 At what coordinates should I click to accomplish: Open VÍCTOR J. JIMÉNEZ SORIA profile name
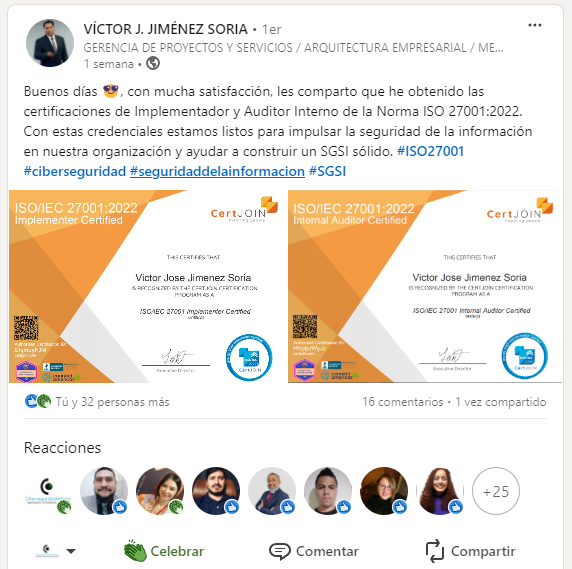166,29
